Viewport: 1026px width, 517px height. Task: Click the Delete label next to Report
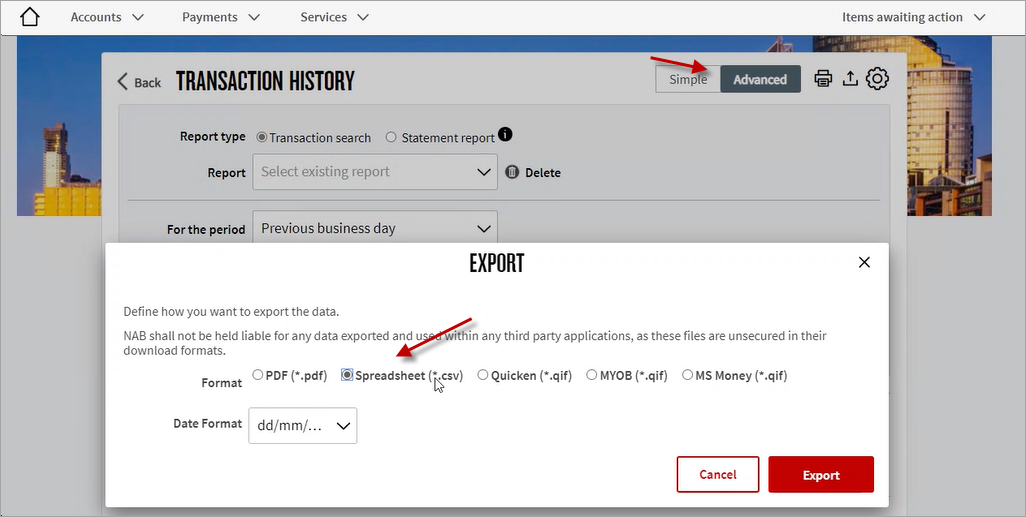pyautogui.click(x=542, y=173)
